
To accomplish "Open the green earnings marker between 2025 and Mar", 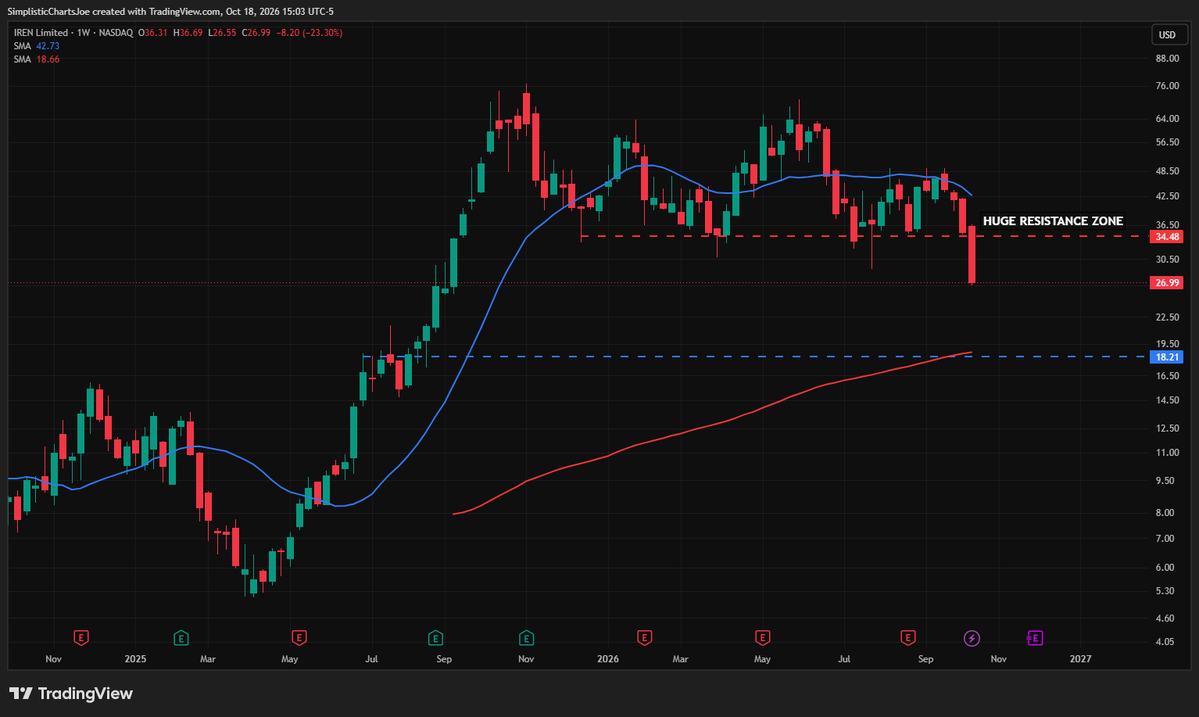I will click(181, 638).
